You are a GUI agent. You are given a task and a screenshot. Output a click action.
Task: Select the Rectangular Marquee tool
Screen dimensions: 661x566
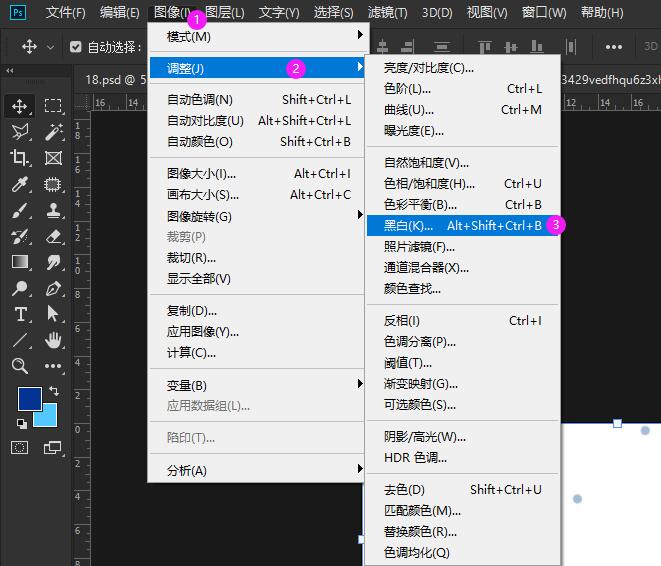point(53,105)
